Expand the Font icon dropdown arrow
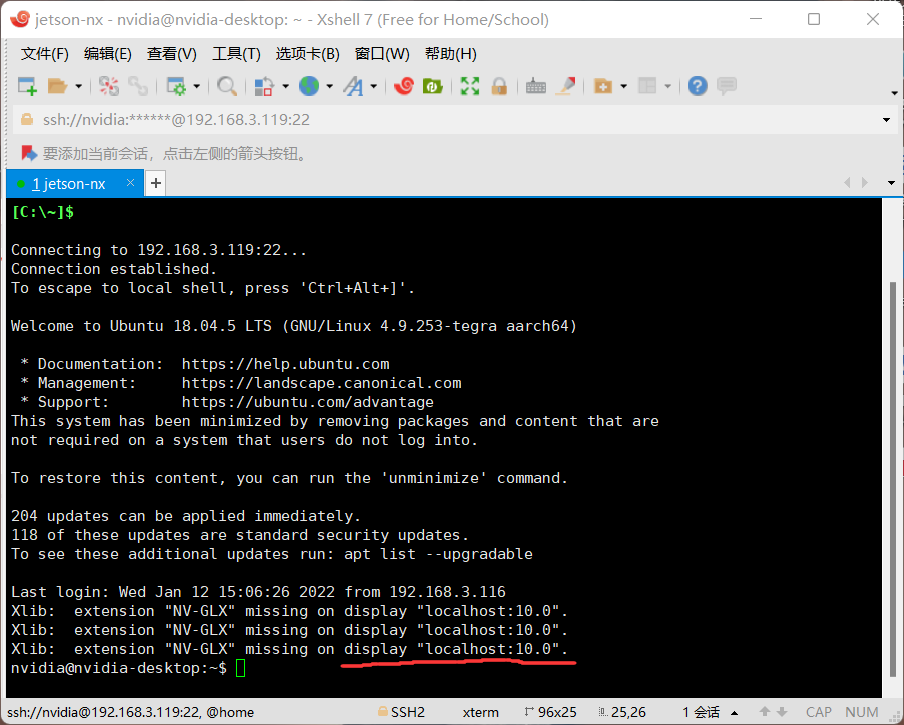The width and height of the screenshot is (904, 725). click(374, 86)
